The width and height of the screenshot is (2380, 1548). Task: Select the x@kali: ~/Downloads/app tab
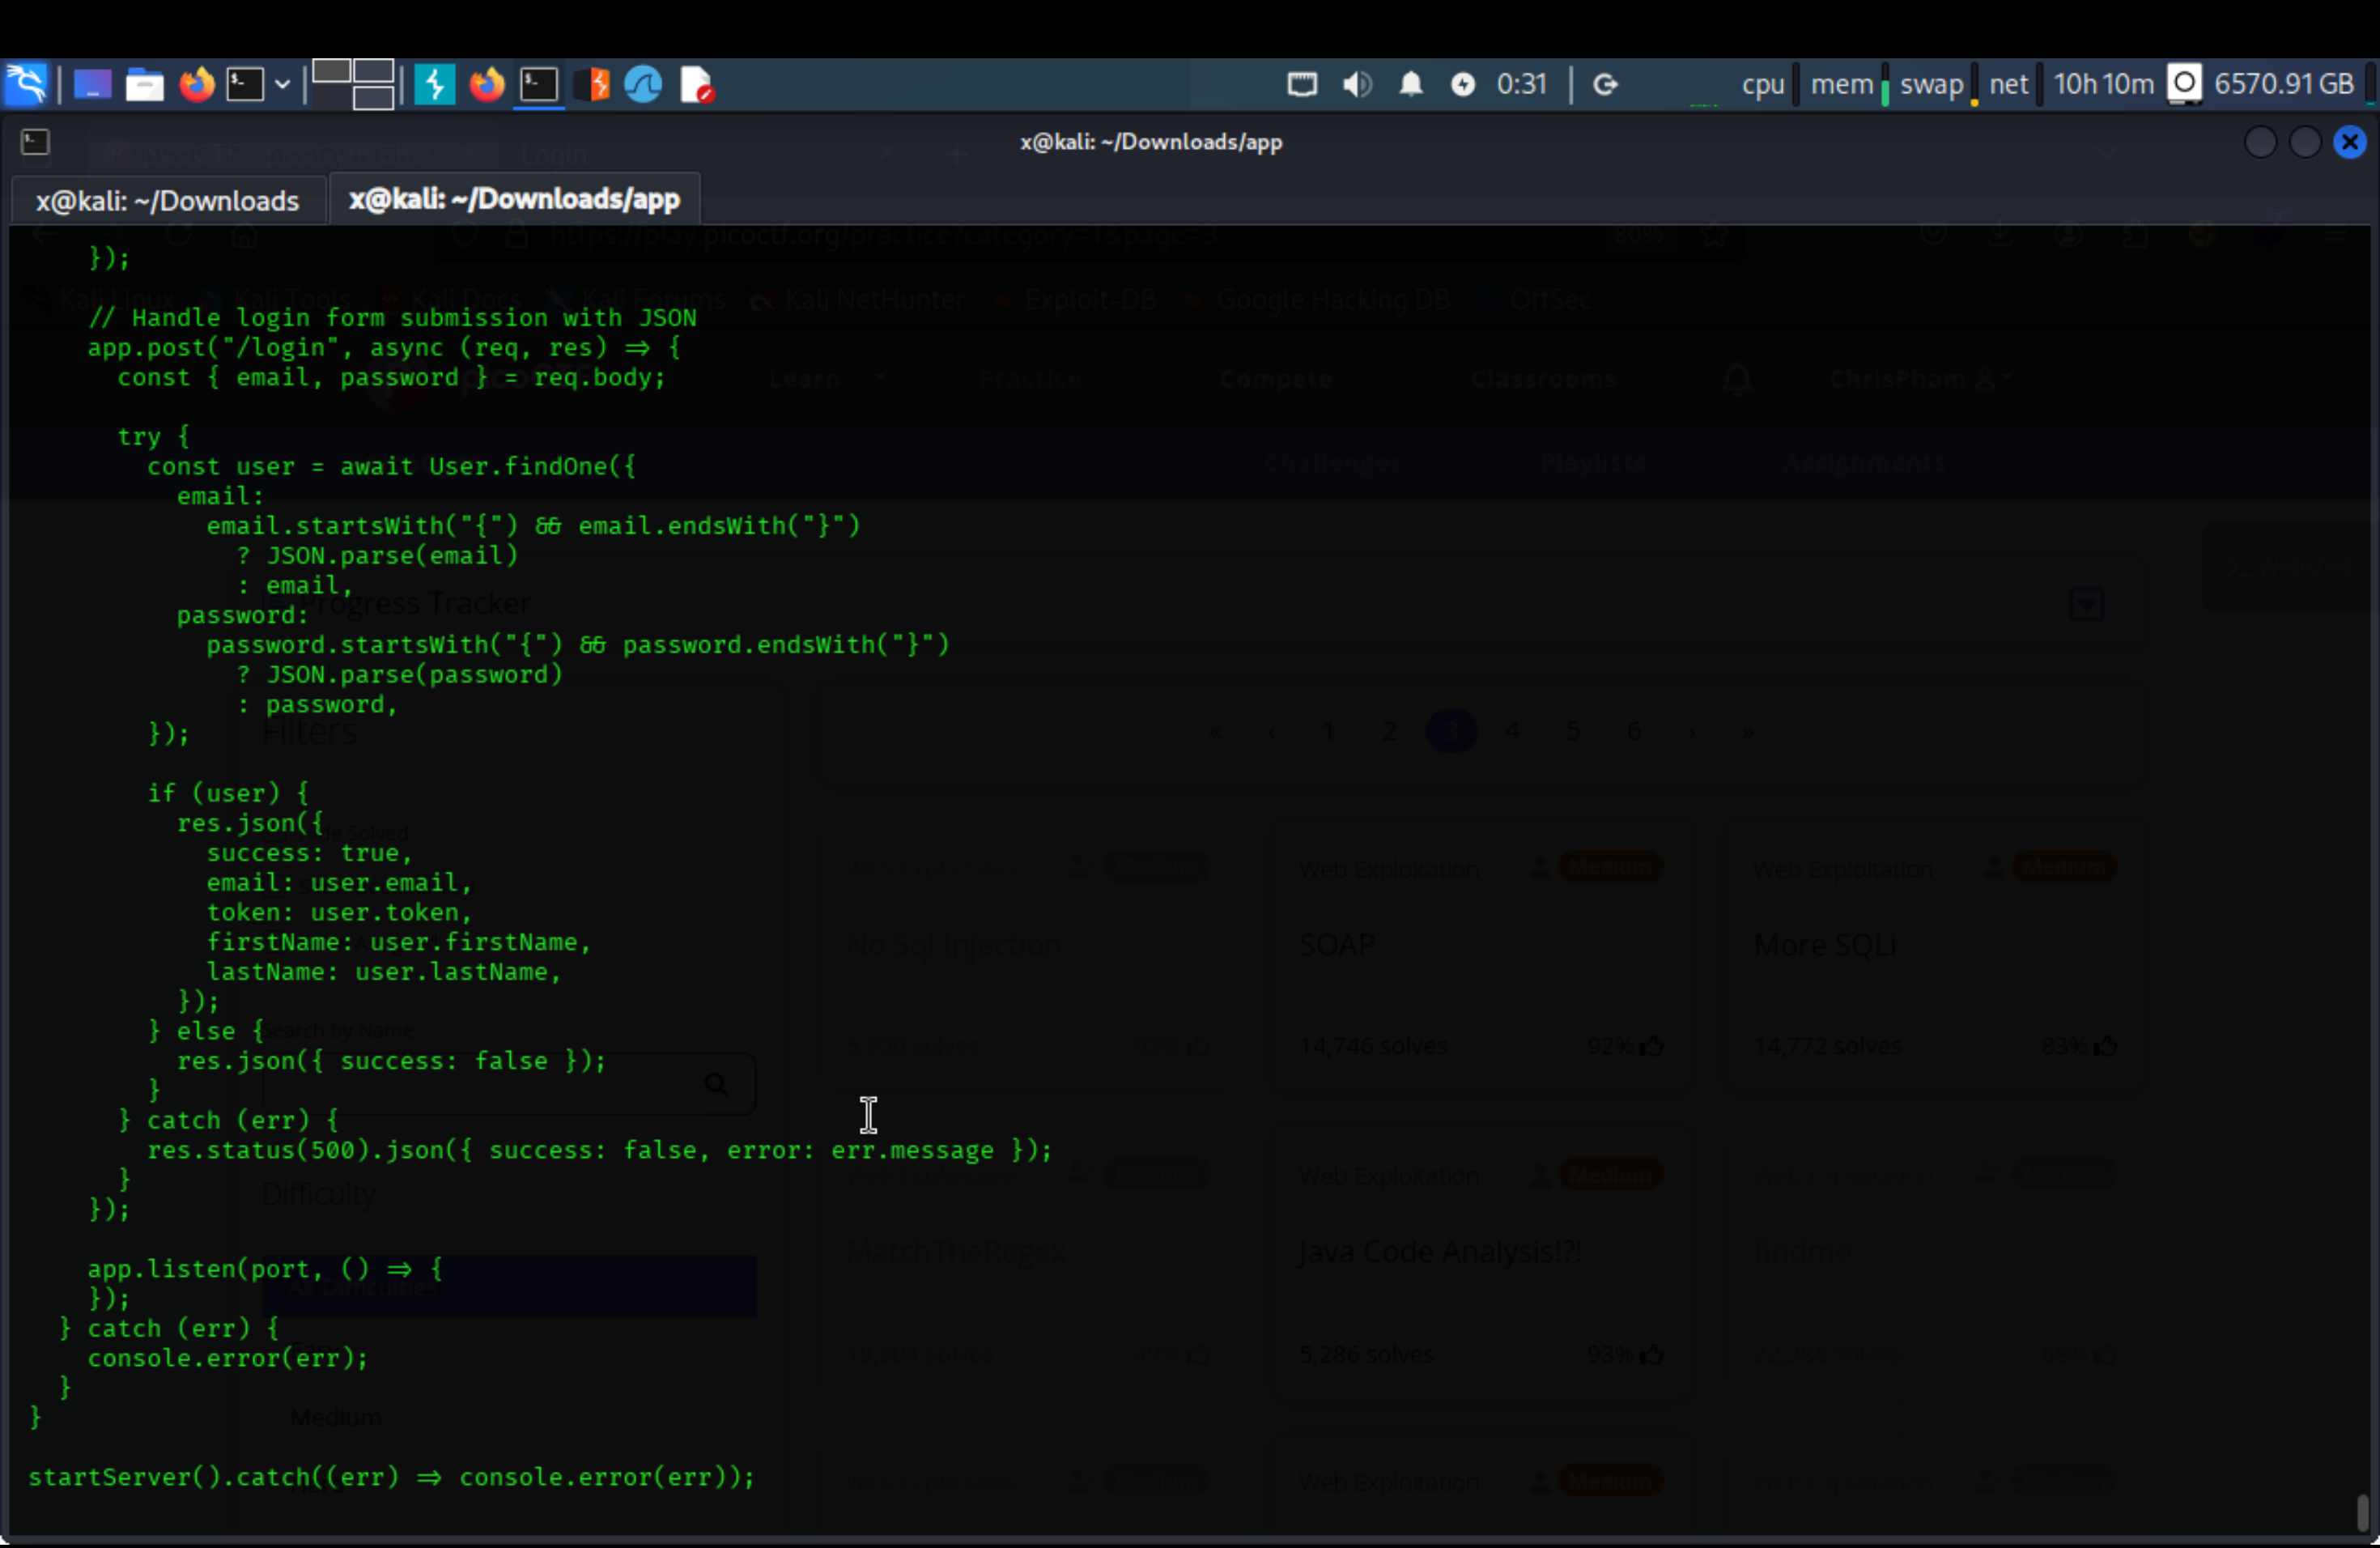click(x=514, y=199)
